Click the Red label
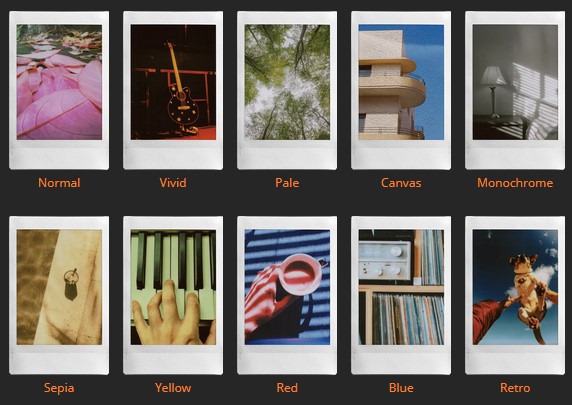Screen dimensions: 572x405 287,388
